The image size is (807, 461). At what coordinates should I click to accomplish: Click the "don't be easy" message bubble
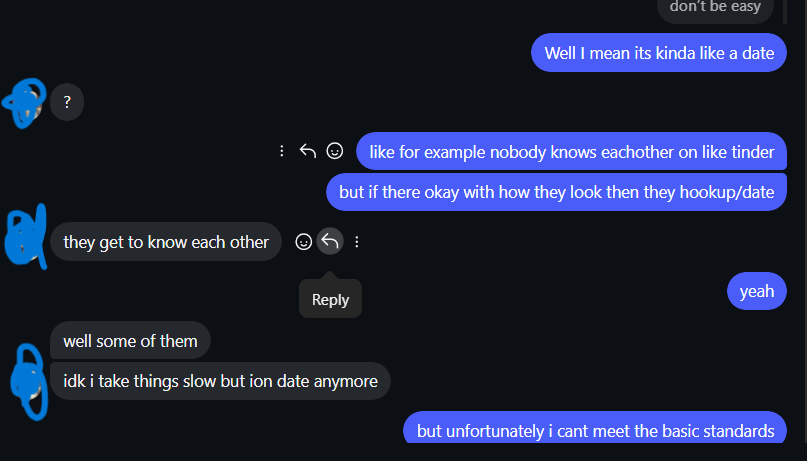click(715, 8)
